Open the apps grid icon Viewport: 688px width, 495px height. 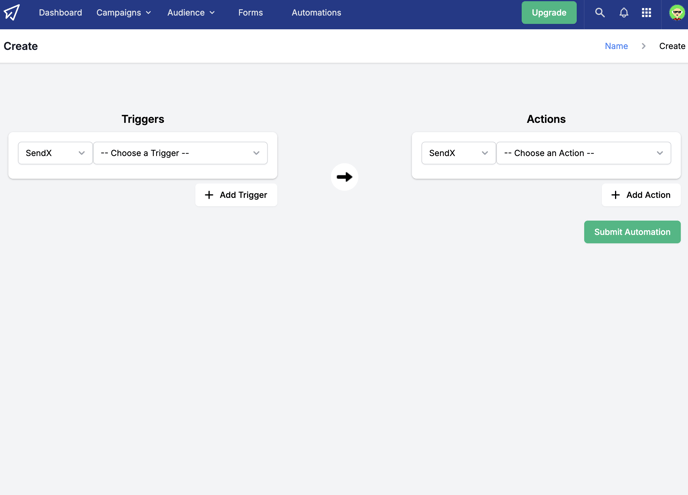tap(646, 13)
